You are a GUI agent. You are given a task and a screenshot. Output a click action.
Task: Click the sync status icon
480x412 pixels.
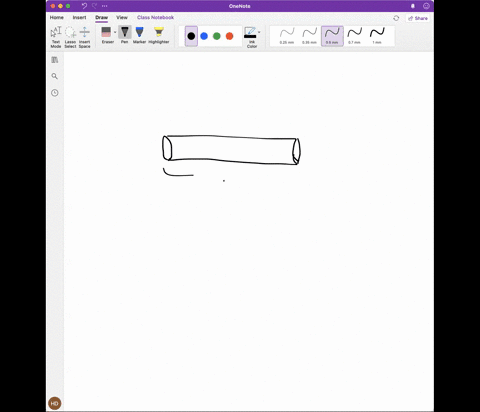(x=396, y=18)
